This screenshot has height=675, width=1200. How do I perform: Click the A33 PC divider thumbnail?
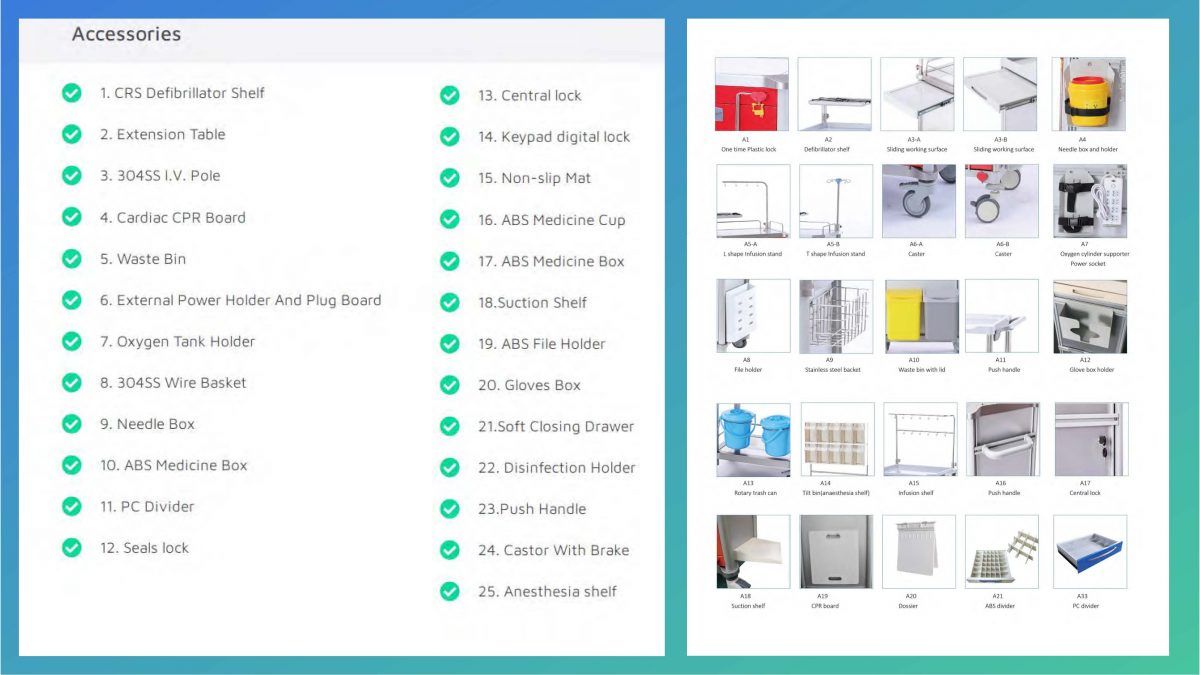1088,550
